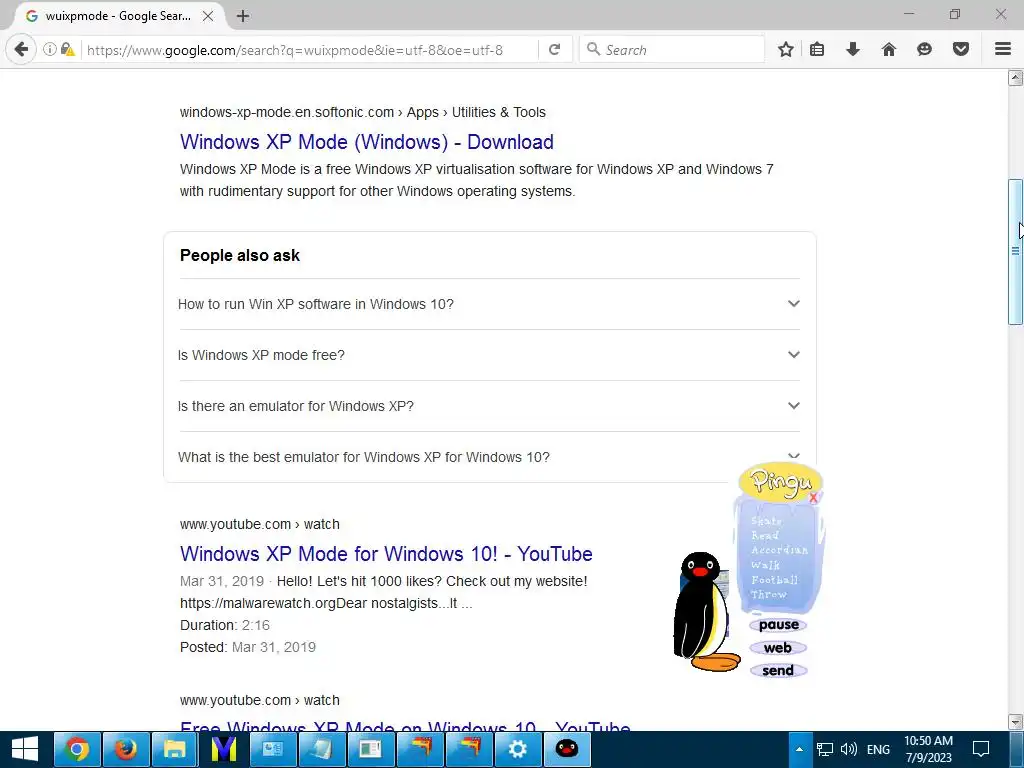This screenshot has height=768, width=1024.
Task: Open Windows XP Mode (Windows) - Download link
Action: (366, 142)
